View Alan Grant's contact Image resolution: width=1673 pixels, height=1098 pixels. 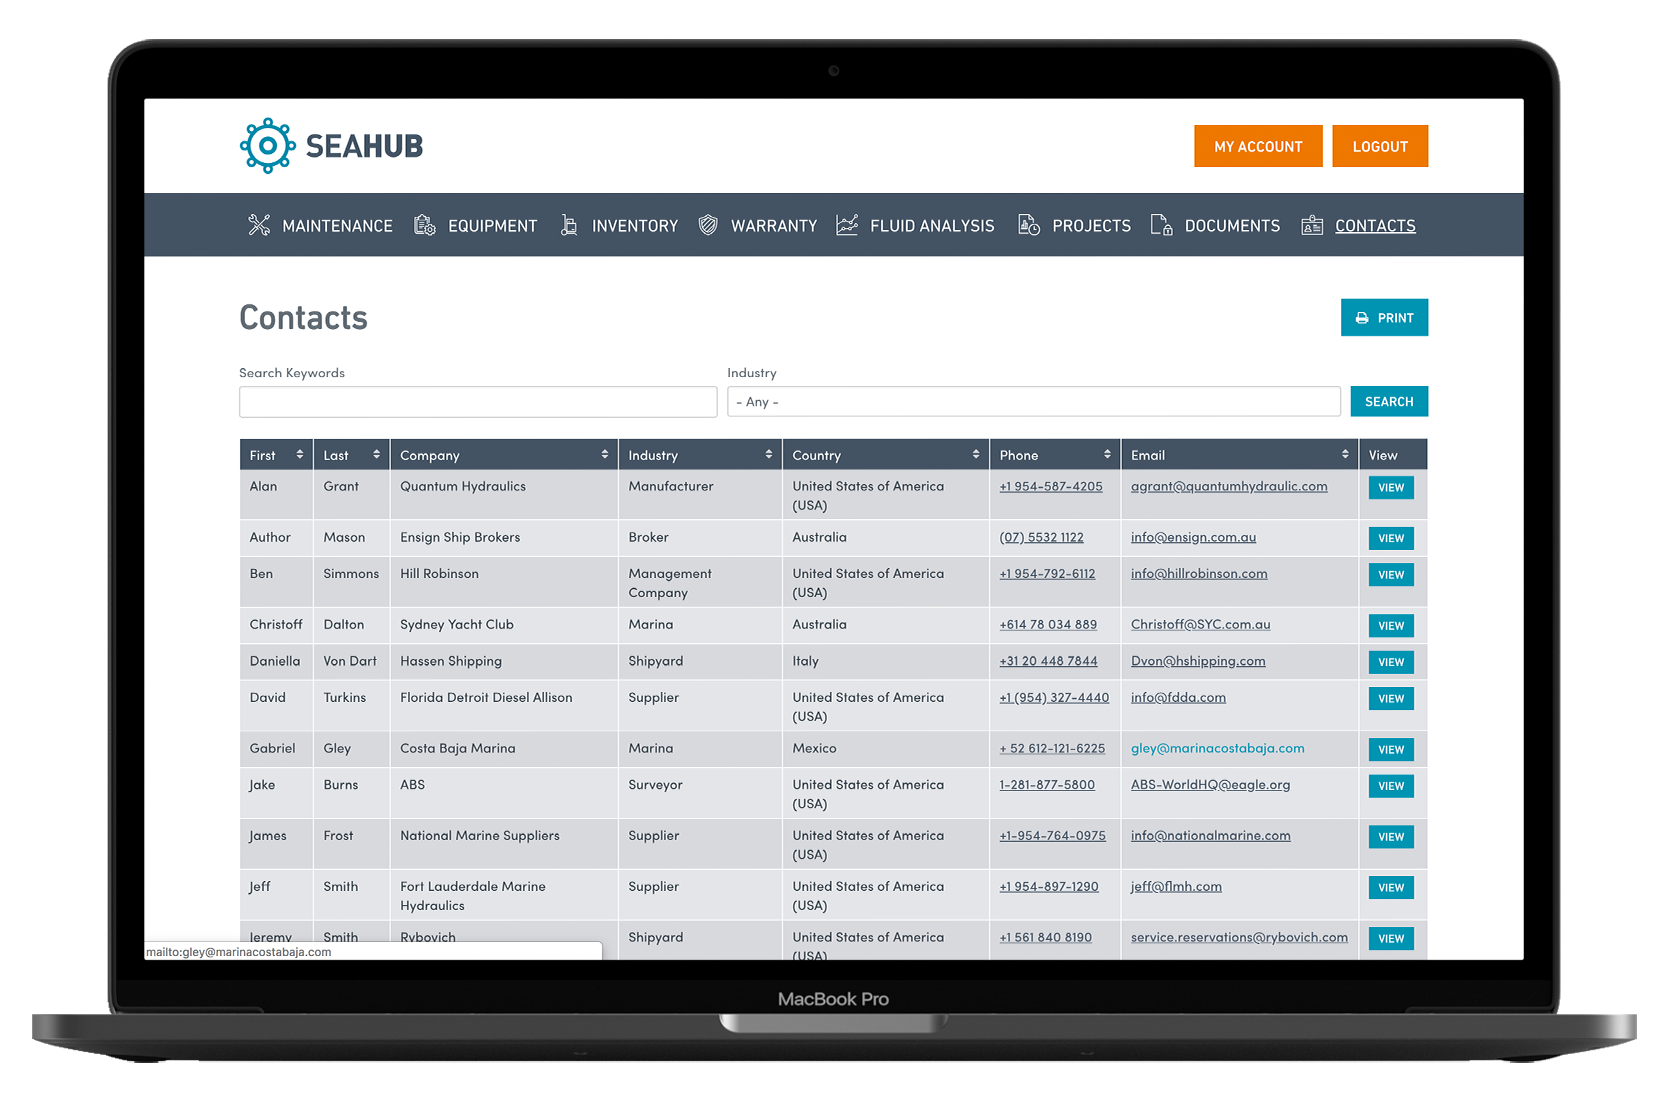[1391, 487]
